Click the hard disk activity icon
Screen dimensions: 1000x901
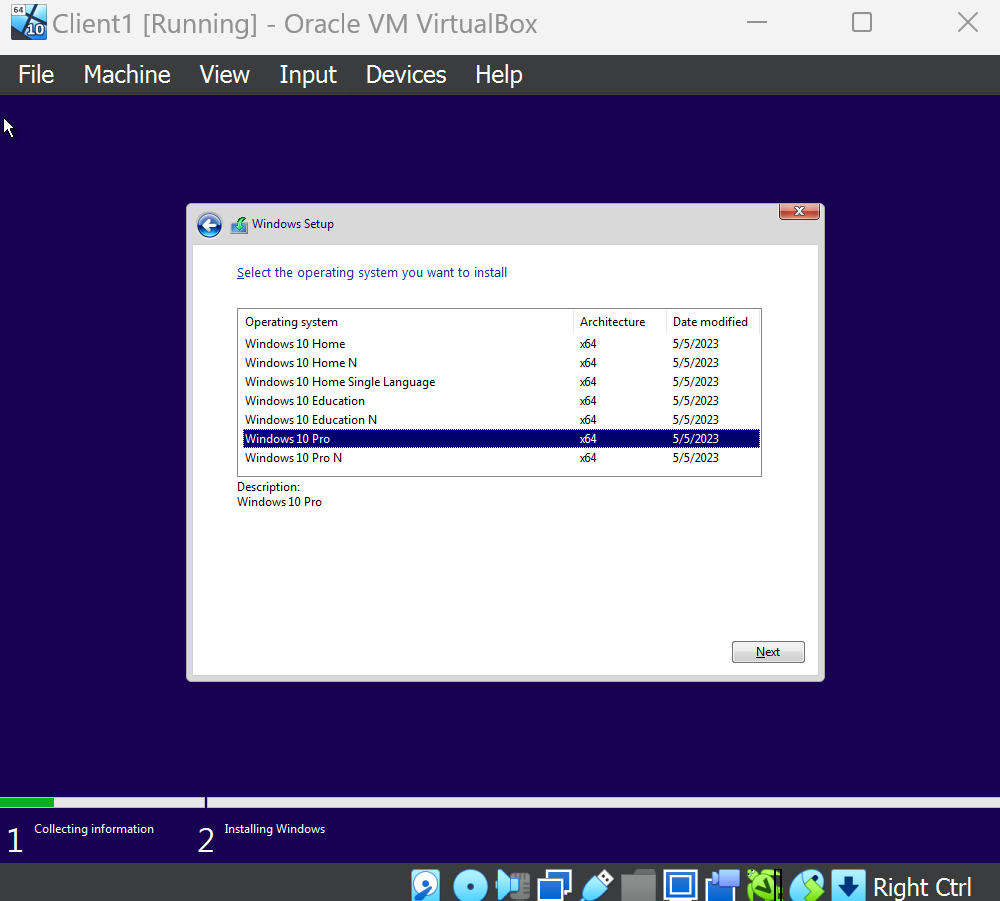click(425, 885)
